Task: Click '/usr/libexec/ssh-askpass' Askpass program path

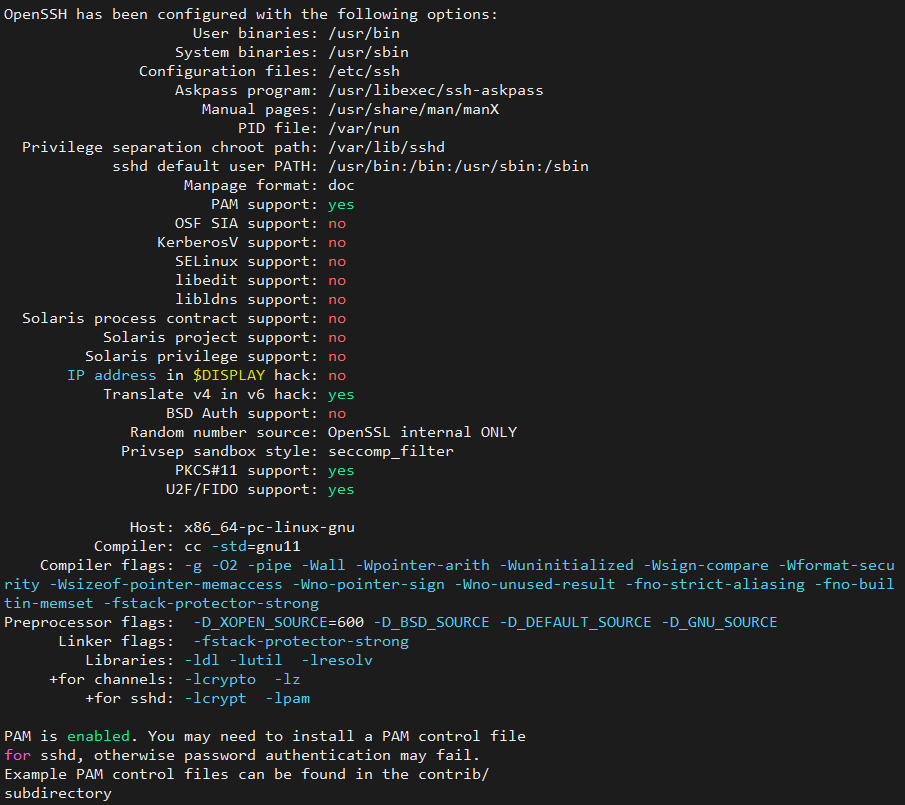Action: tap(436, 90)
